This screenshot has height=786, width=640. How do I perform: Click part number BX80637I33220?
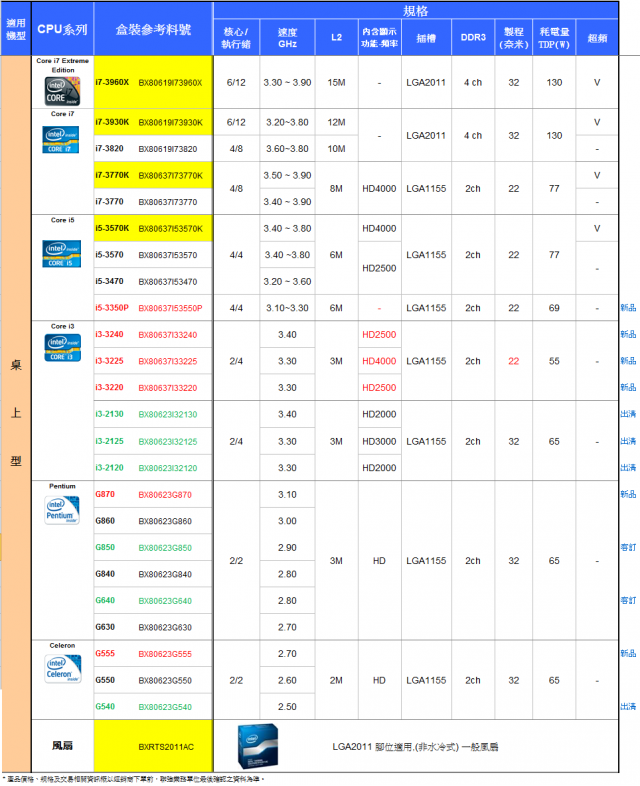click(x=167, y=388)
